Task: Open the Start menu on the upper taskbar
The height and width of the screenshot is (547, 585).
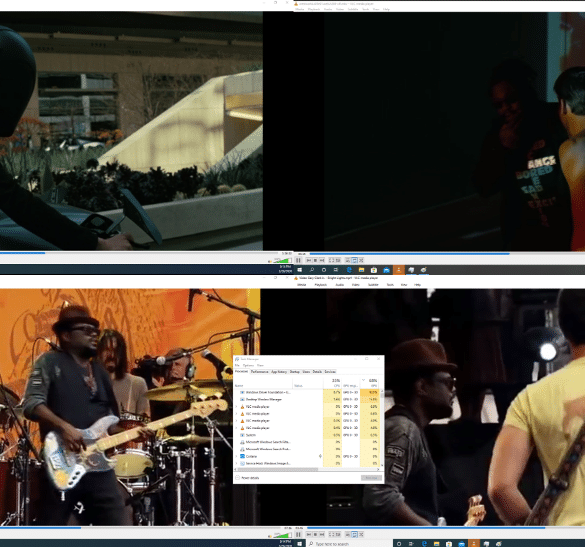Action: (300, 270)
